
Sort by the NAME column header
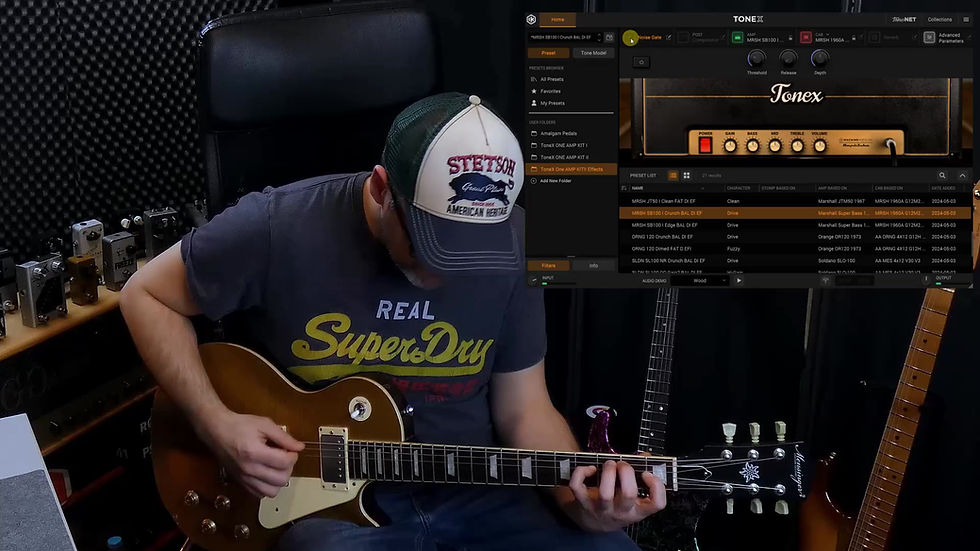638,188
